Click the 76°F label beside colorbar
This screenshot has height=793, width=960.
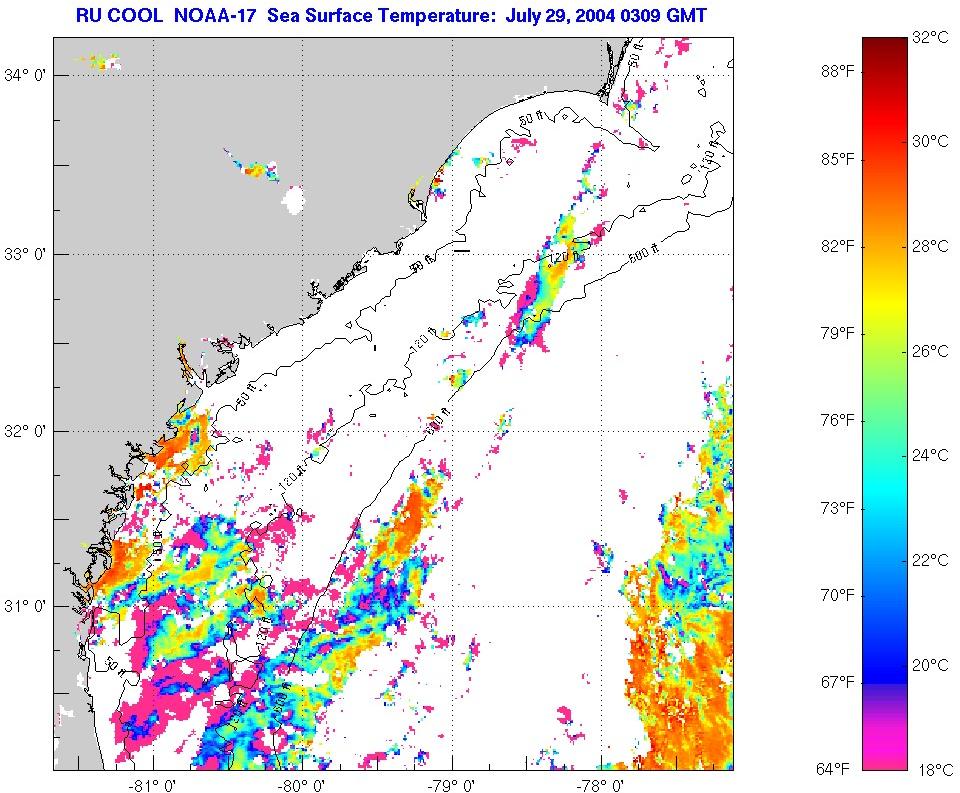837,421
